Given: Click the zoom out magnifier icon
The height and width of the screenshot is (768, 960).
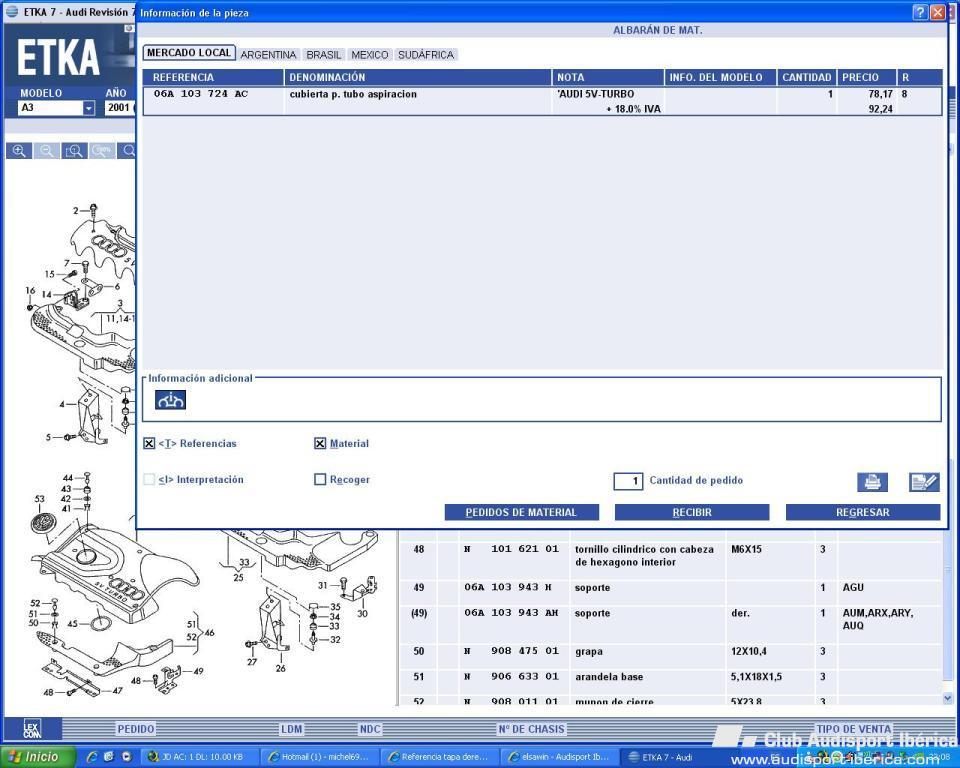Looking at the screenshot, I should [x=47, y=151].
